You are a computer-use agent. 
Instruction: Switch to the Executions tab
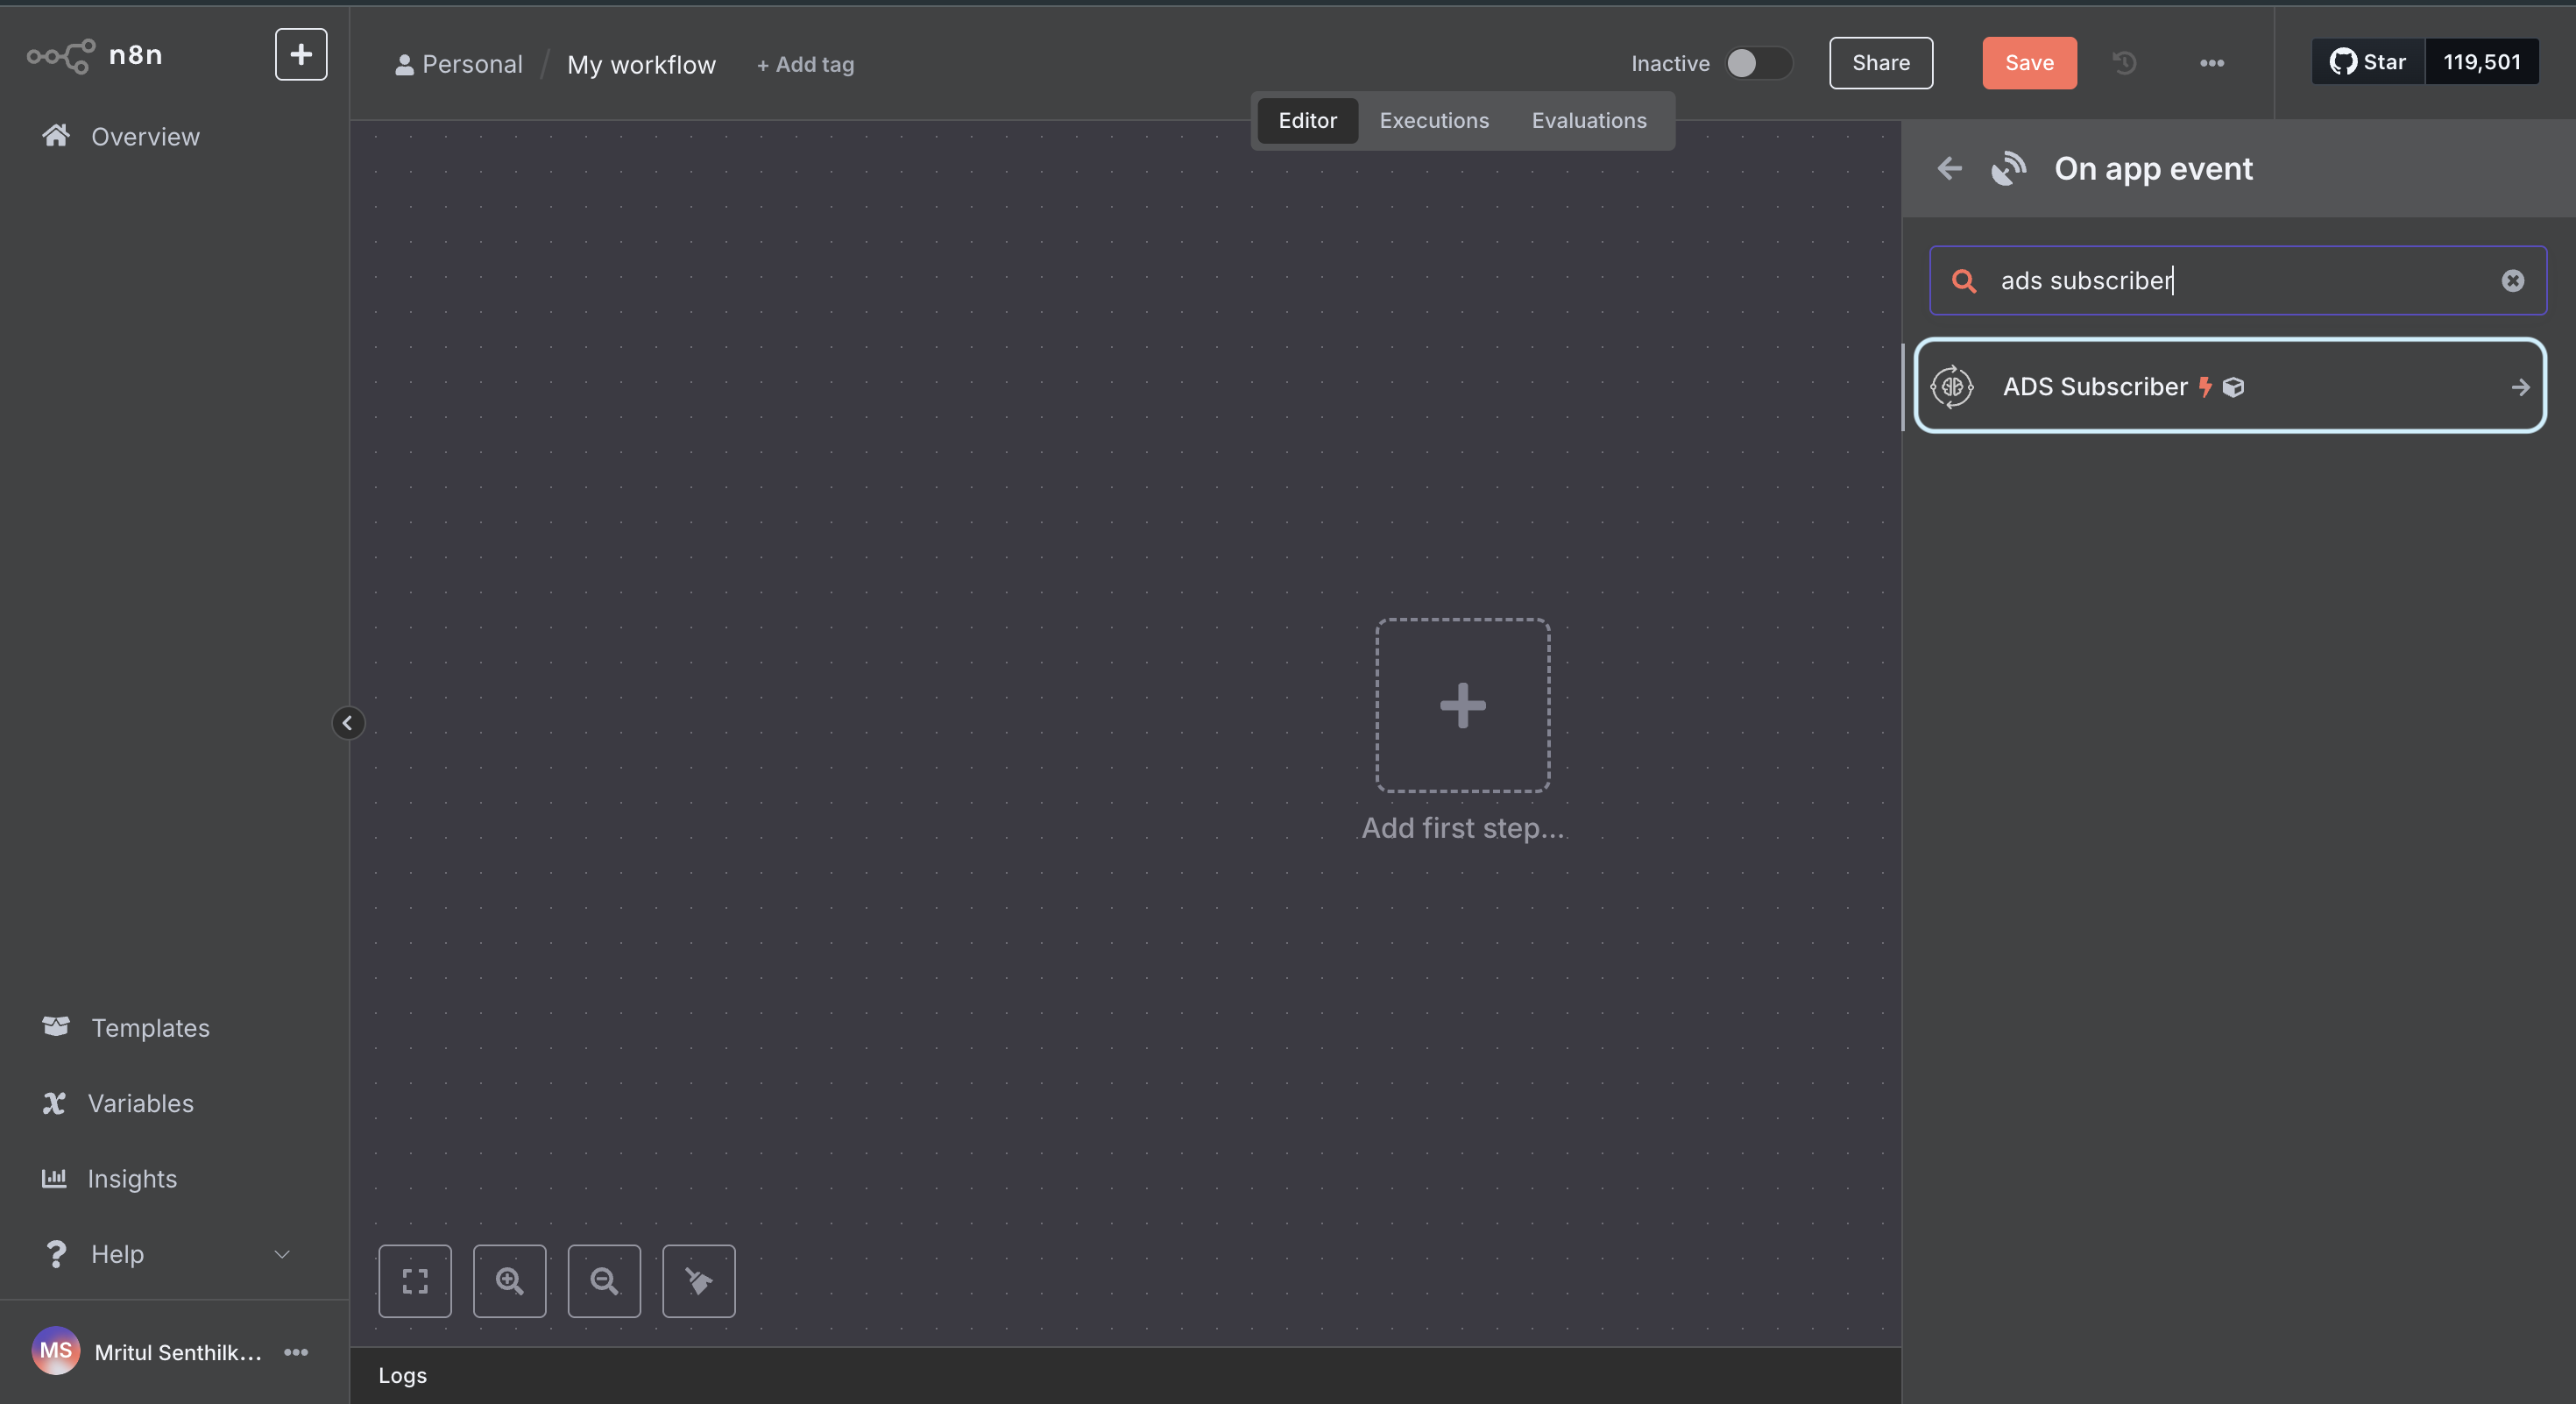(1434, 120)
